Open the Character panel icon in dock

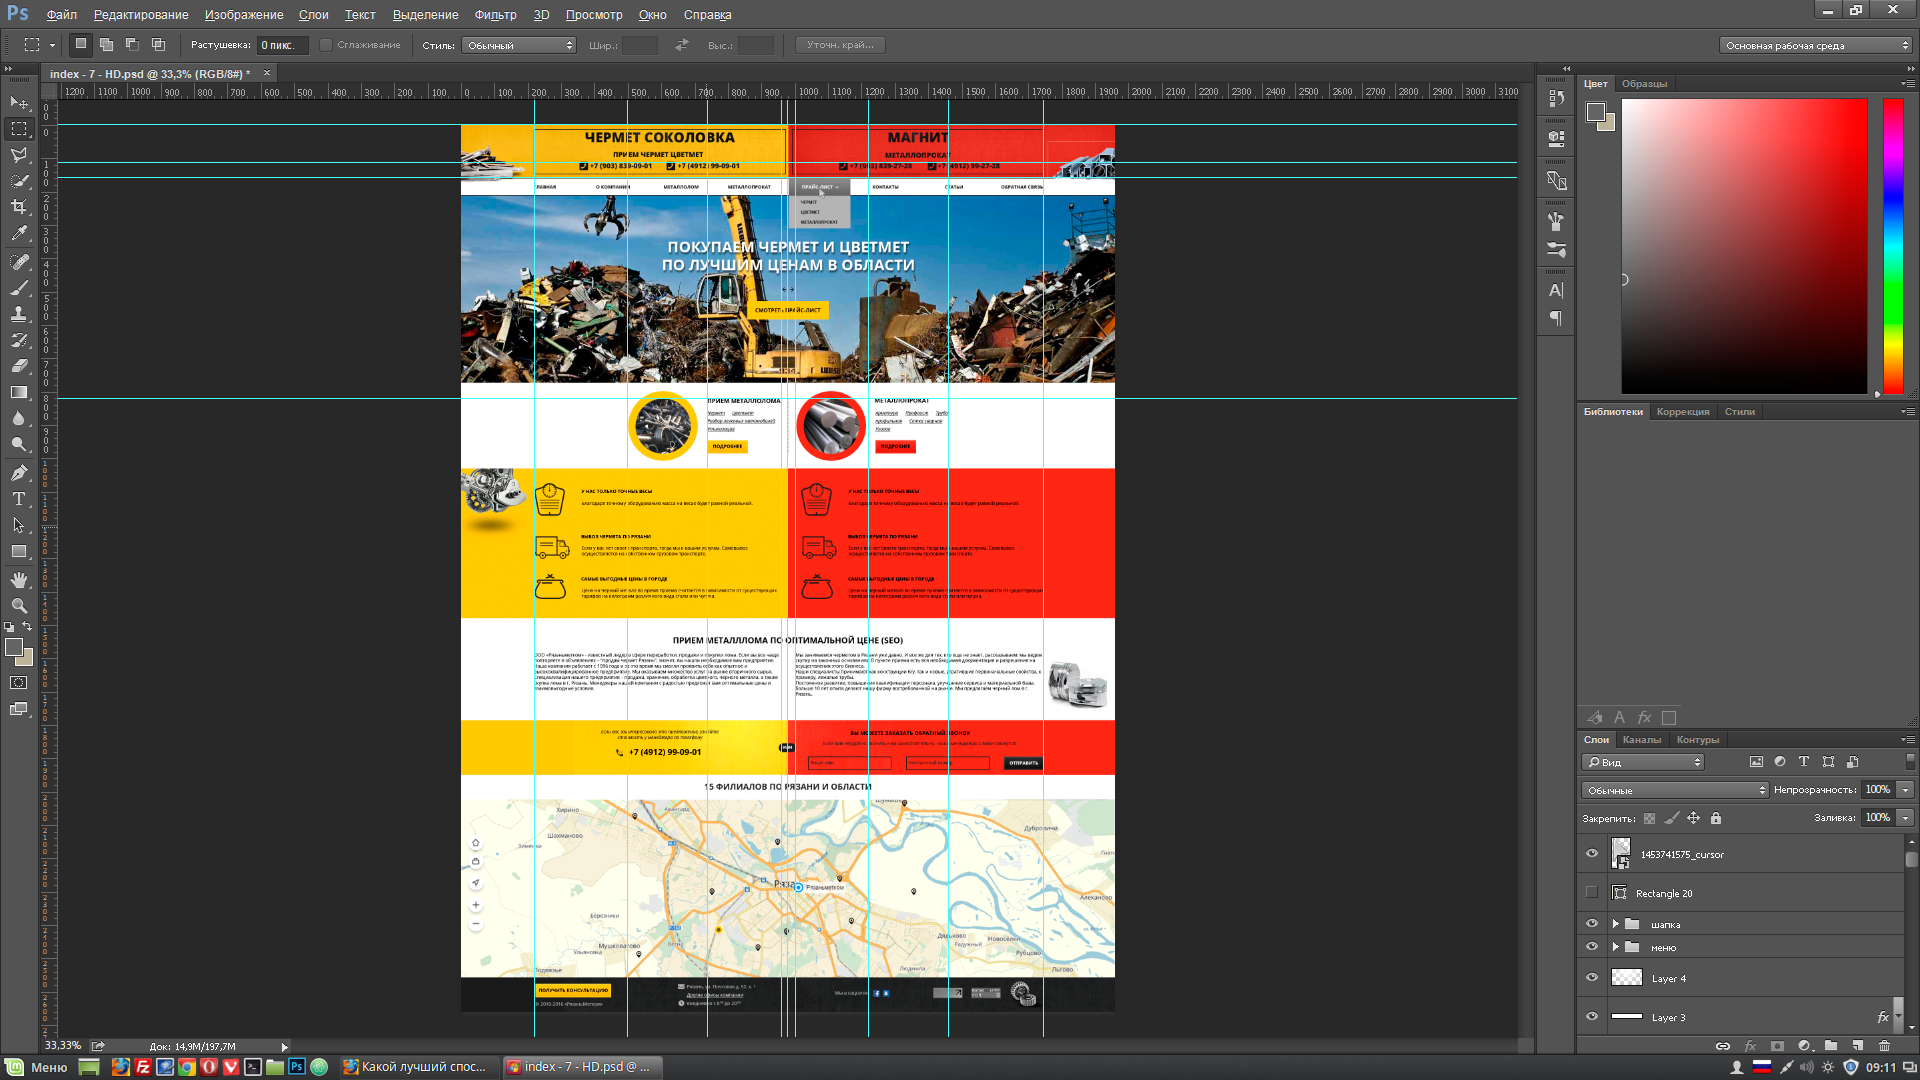click(x=1556, y=290)
